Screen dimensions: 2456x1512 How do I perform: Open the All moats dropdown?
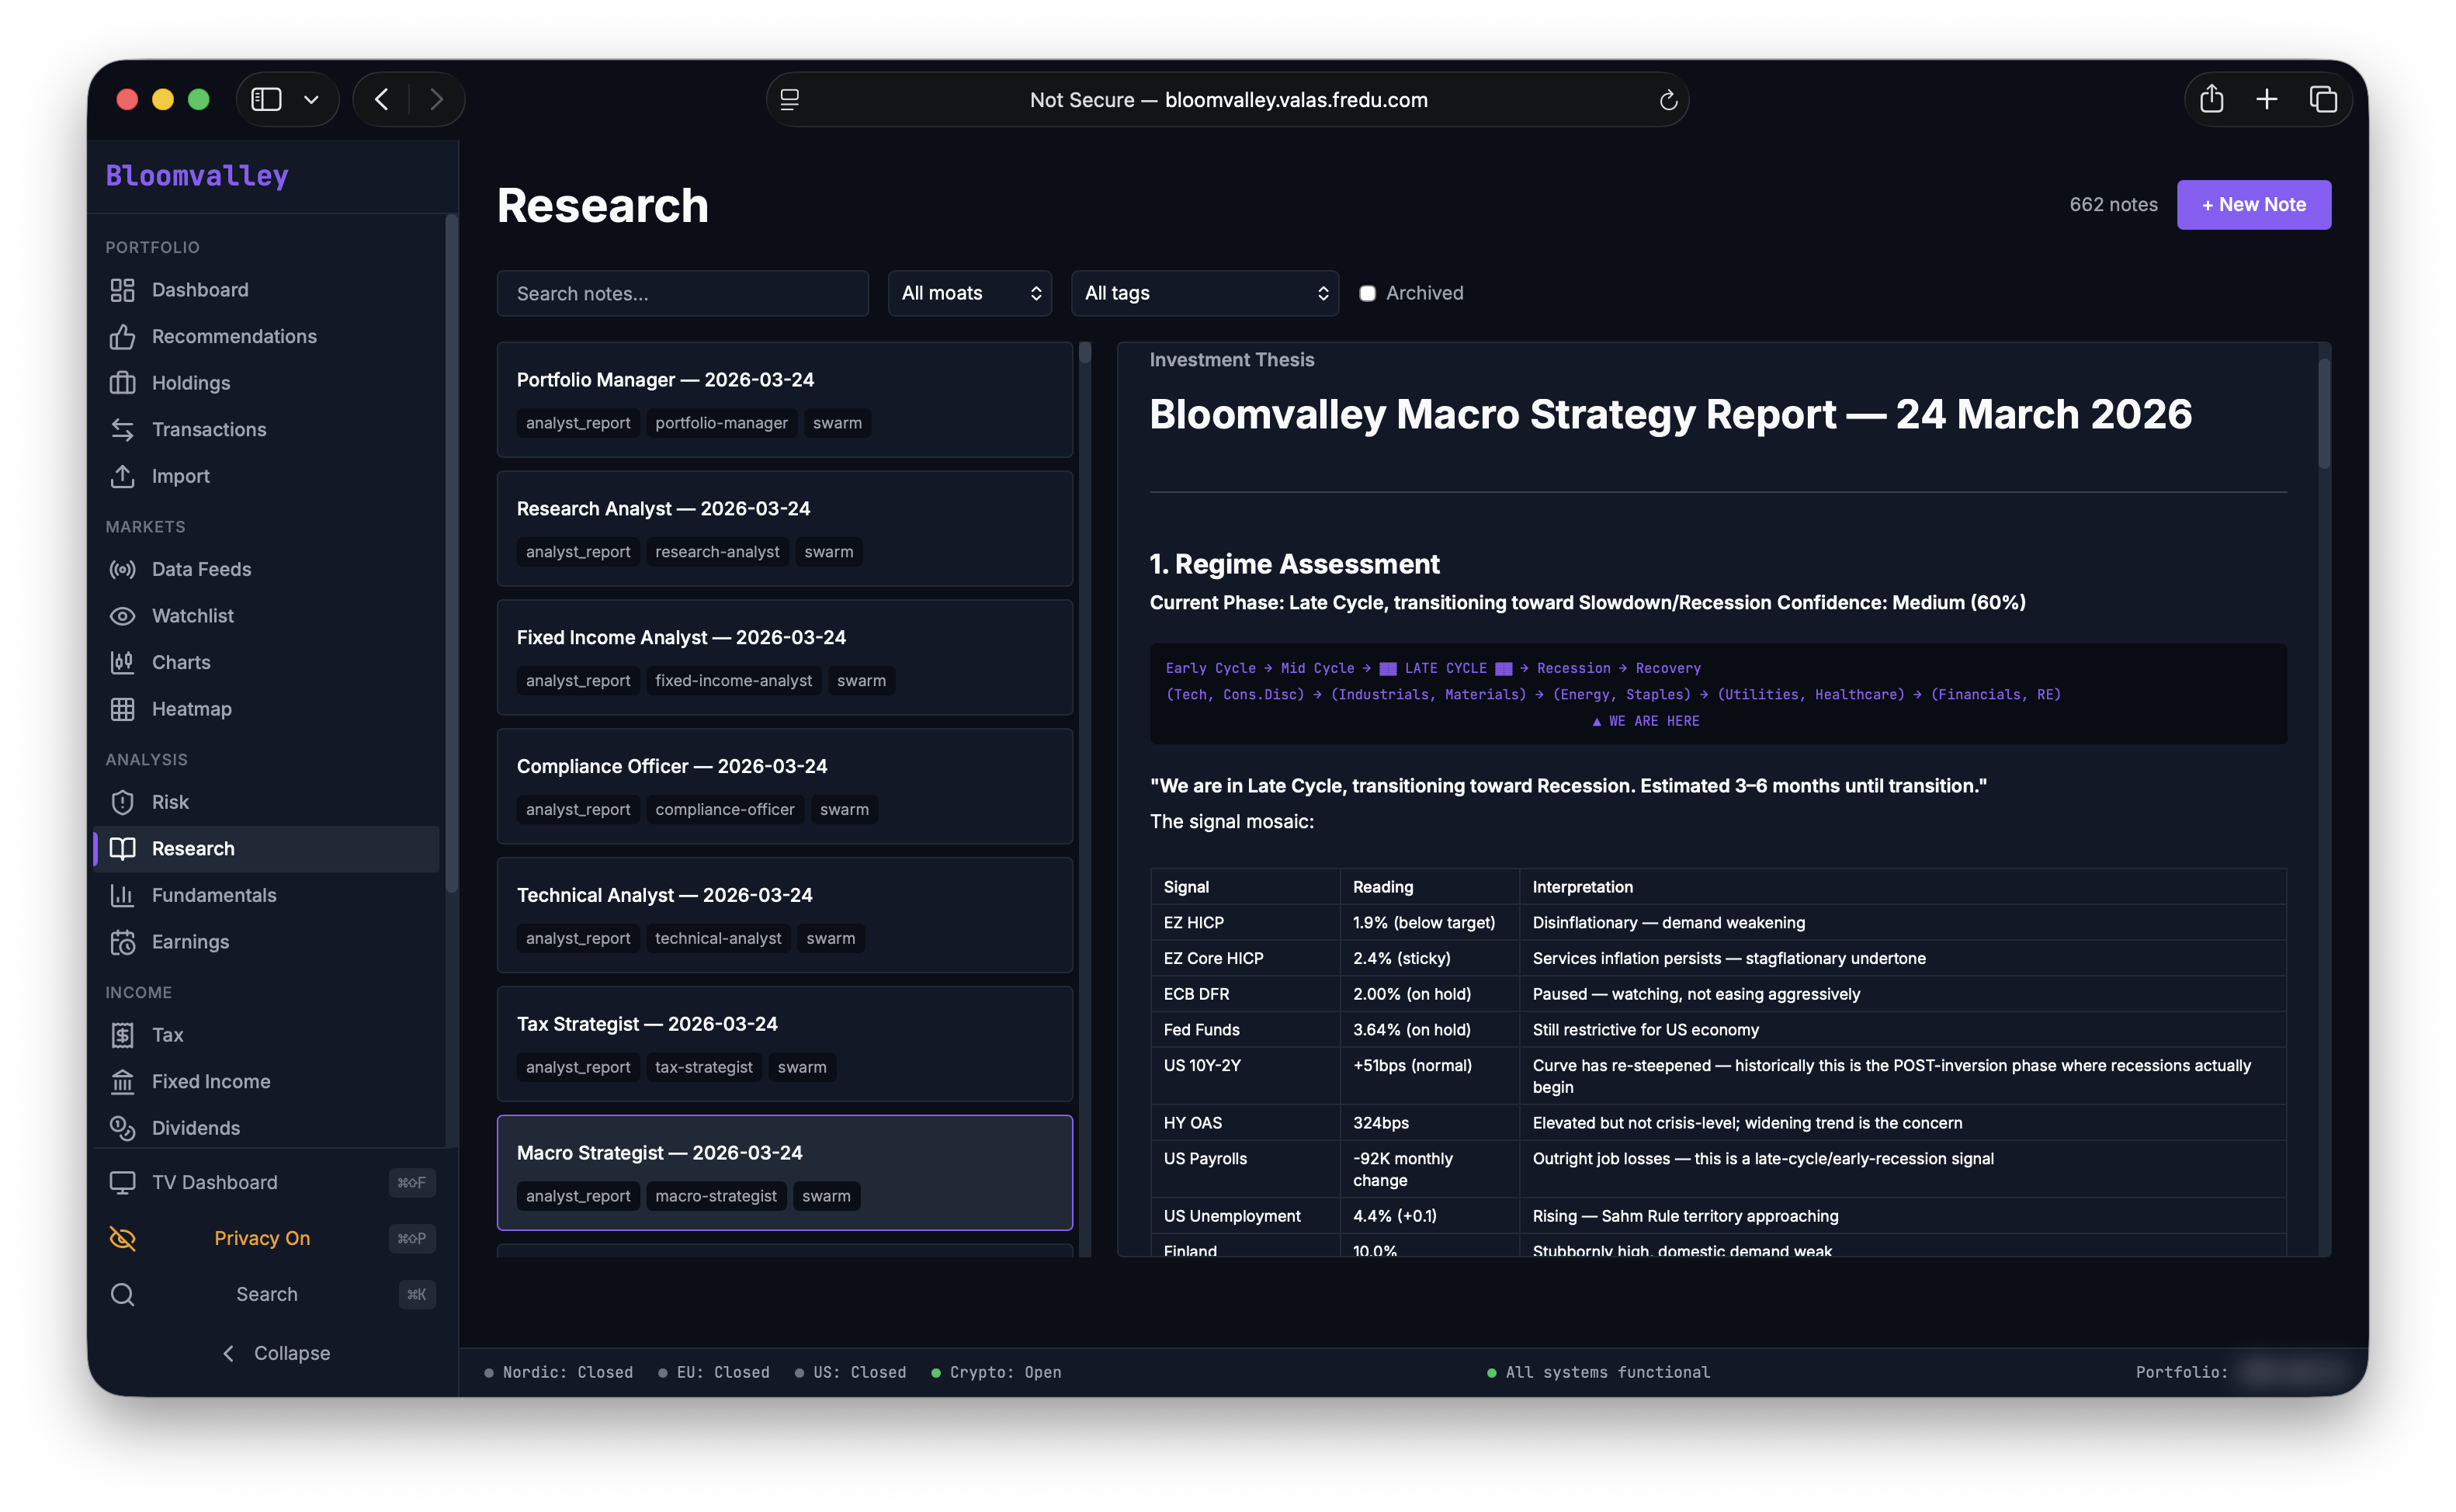pyautogui.click(x=969, y=293)
